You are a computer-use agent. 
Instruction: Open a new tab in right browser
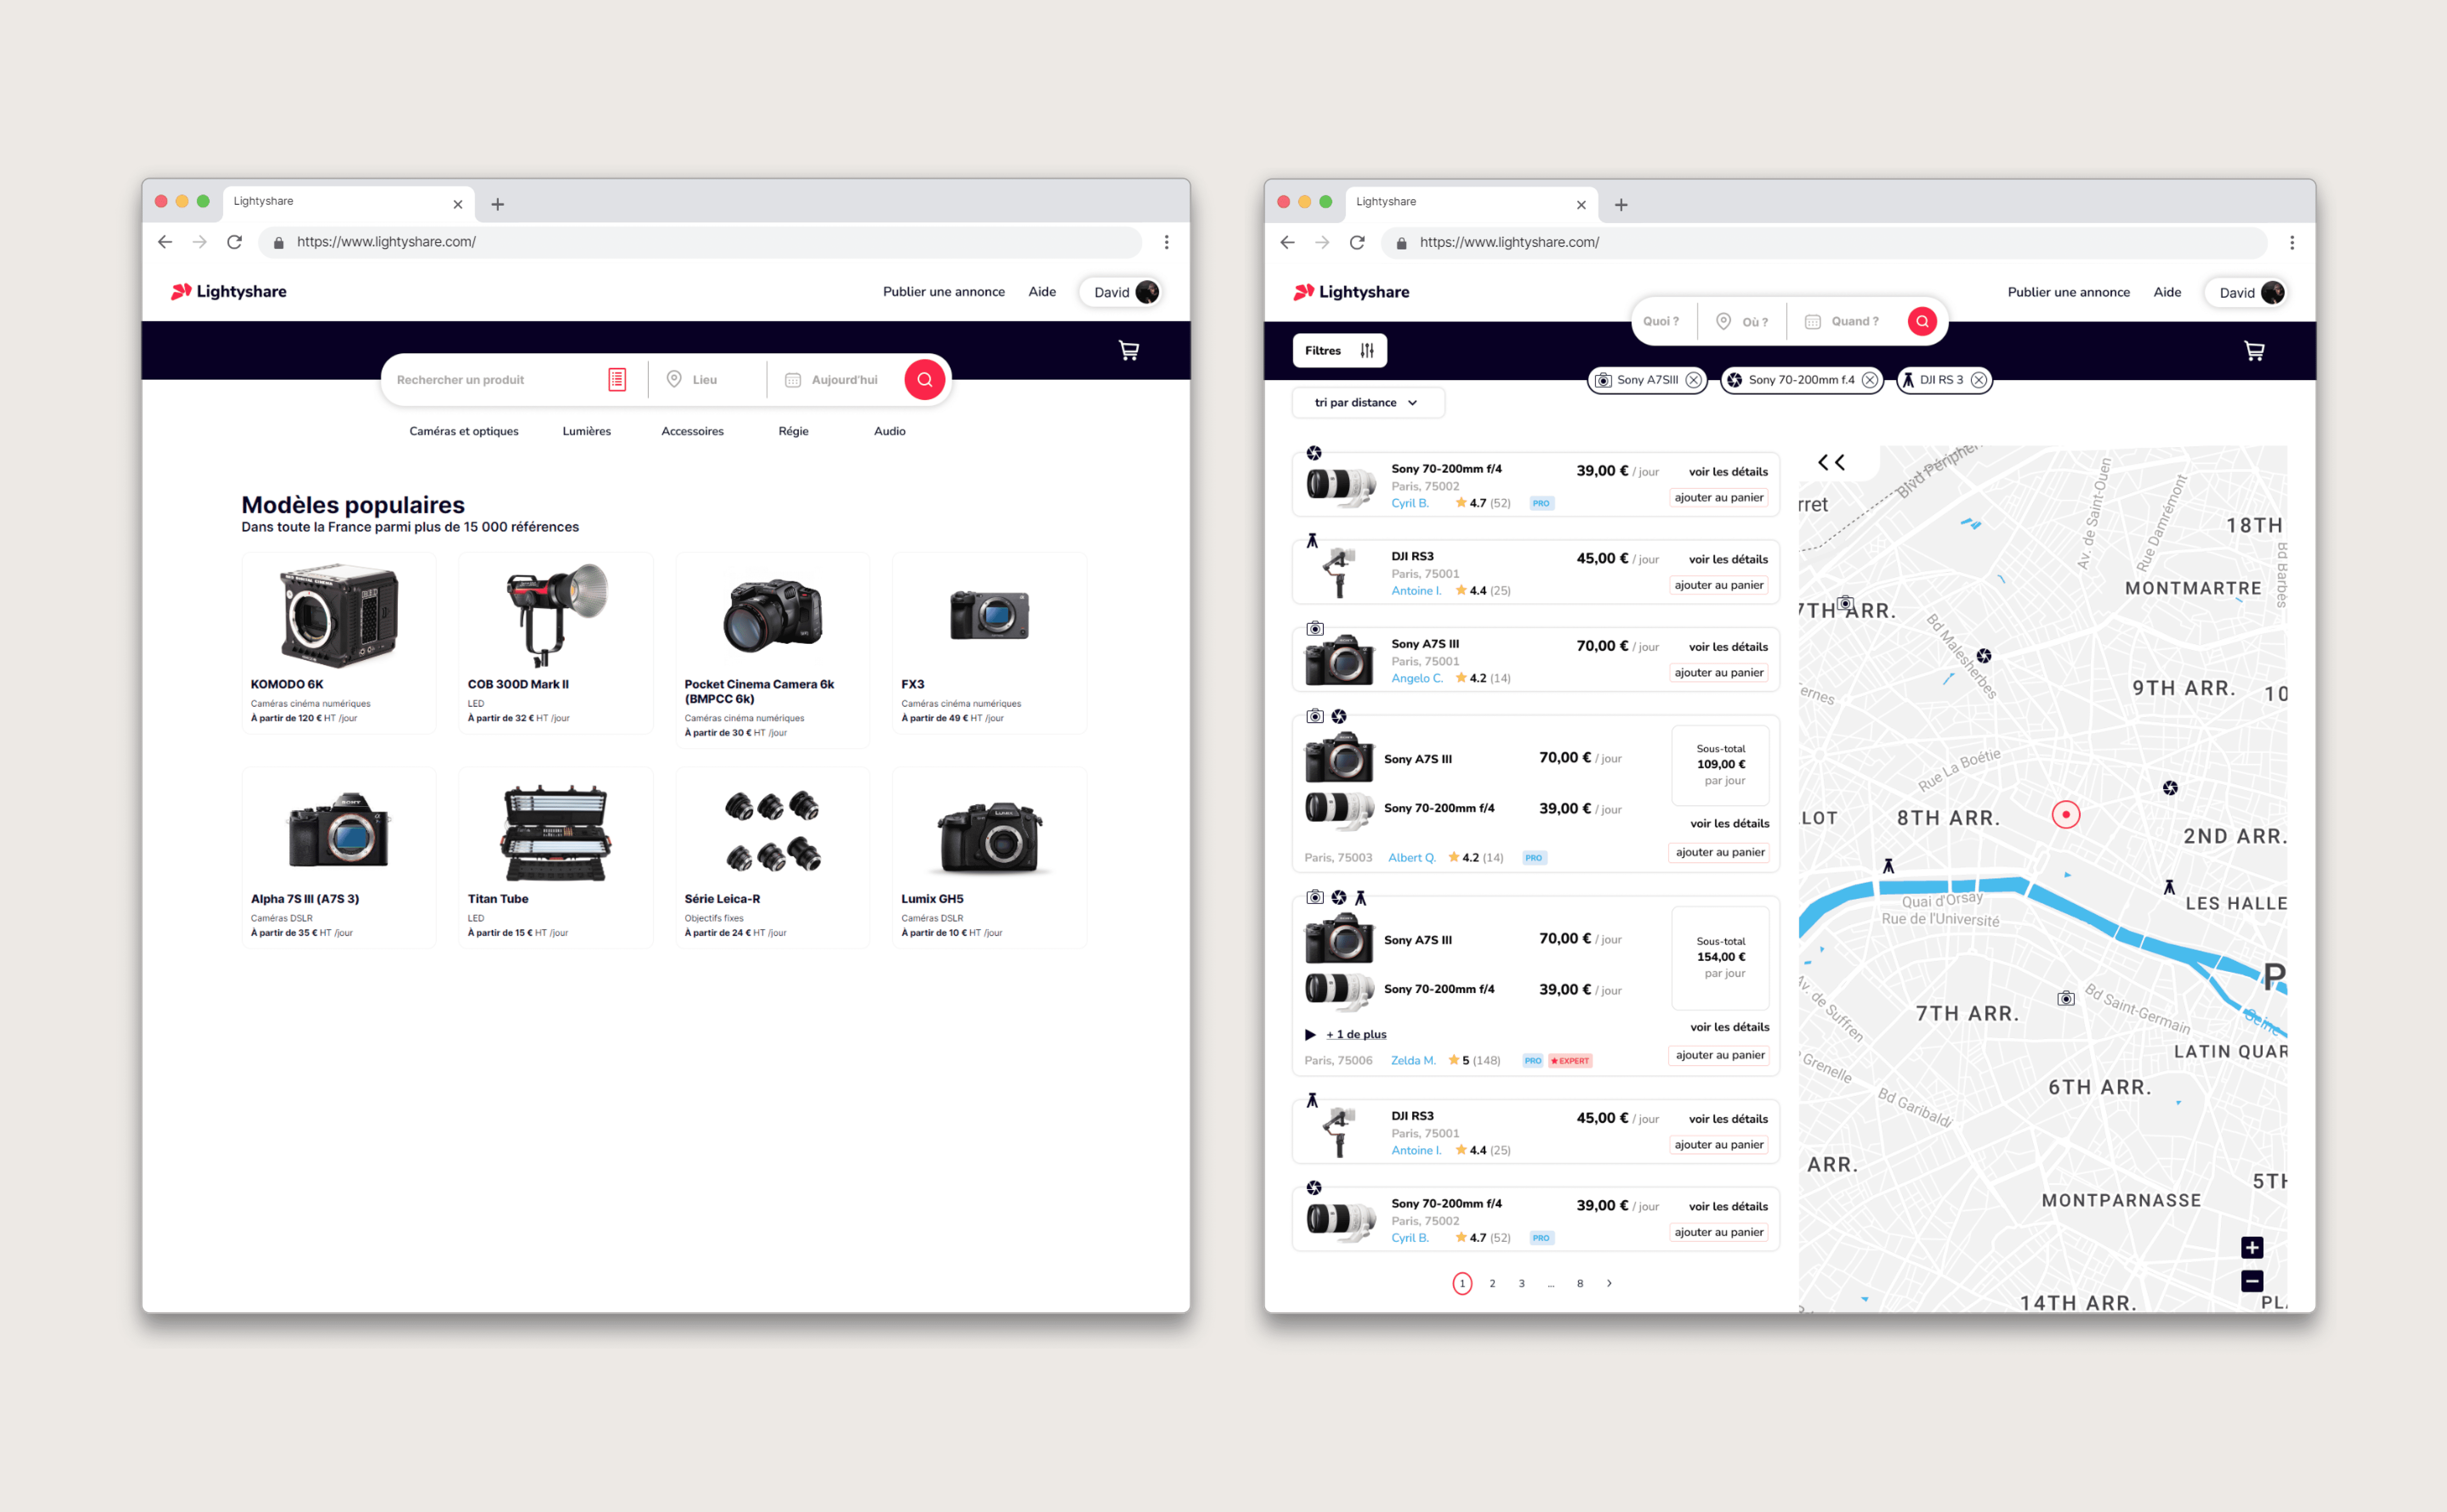1620,204
